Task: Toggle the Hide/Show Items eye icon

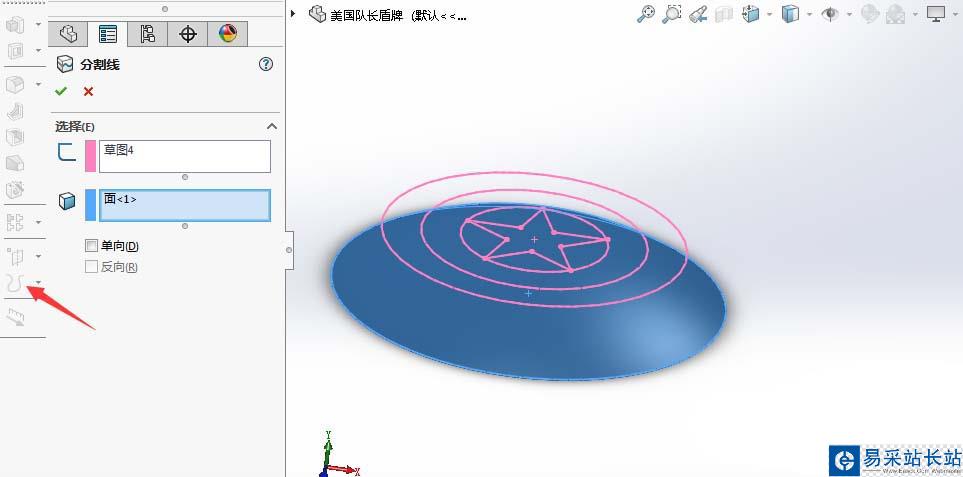Action: click(830, 14)
